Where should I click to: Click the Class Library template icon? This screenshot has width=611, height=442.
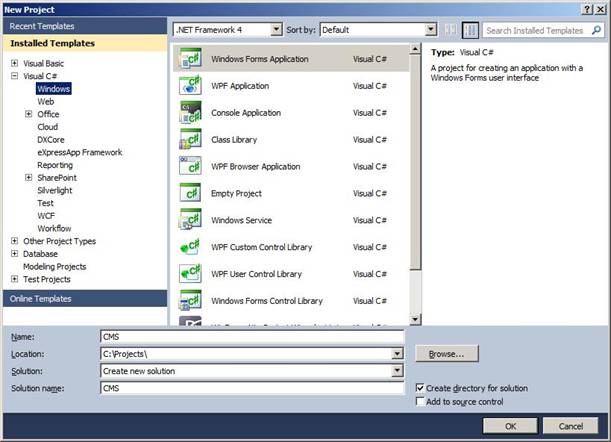point(190,140)
